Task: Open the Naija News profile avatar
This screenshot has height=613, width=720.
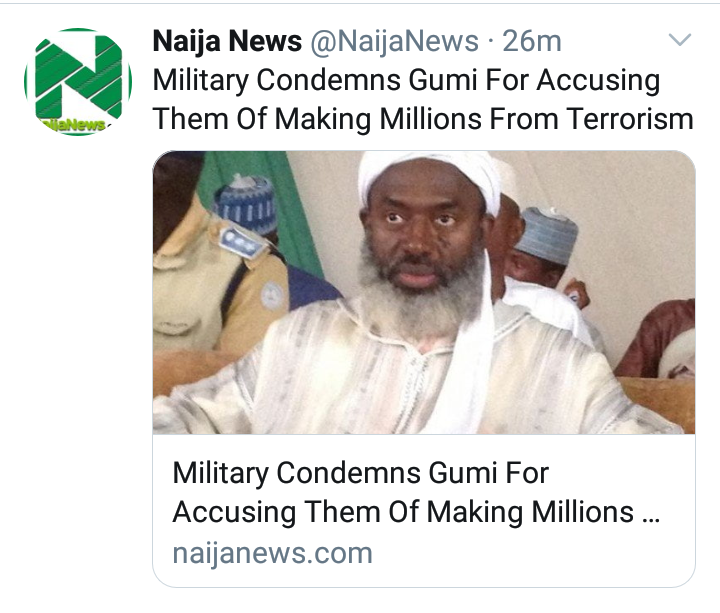Action: coord(78,82)
